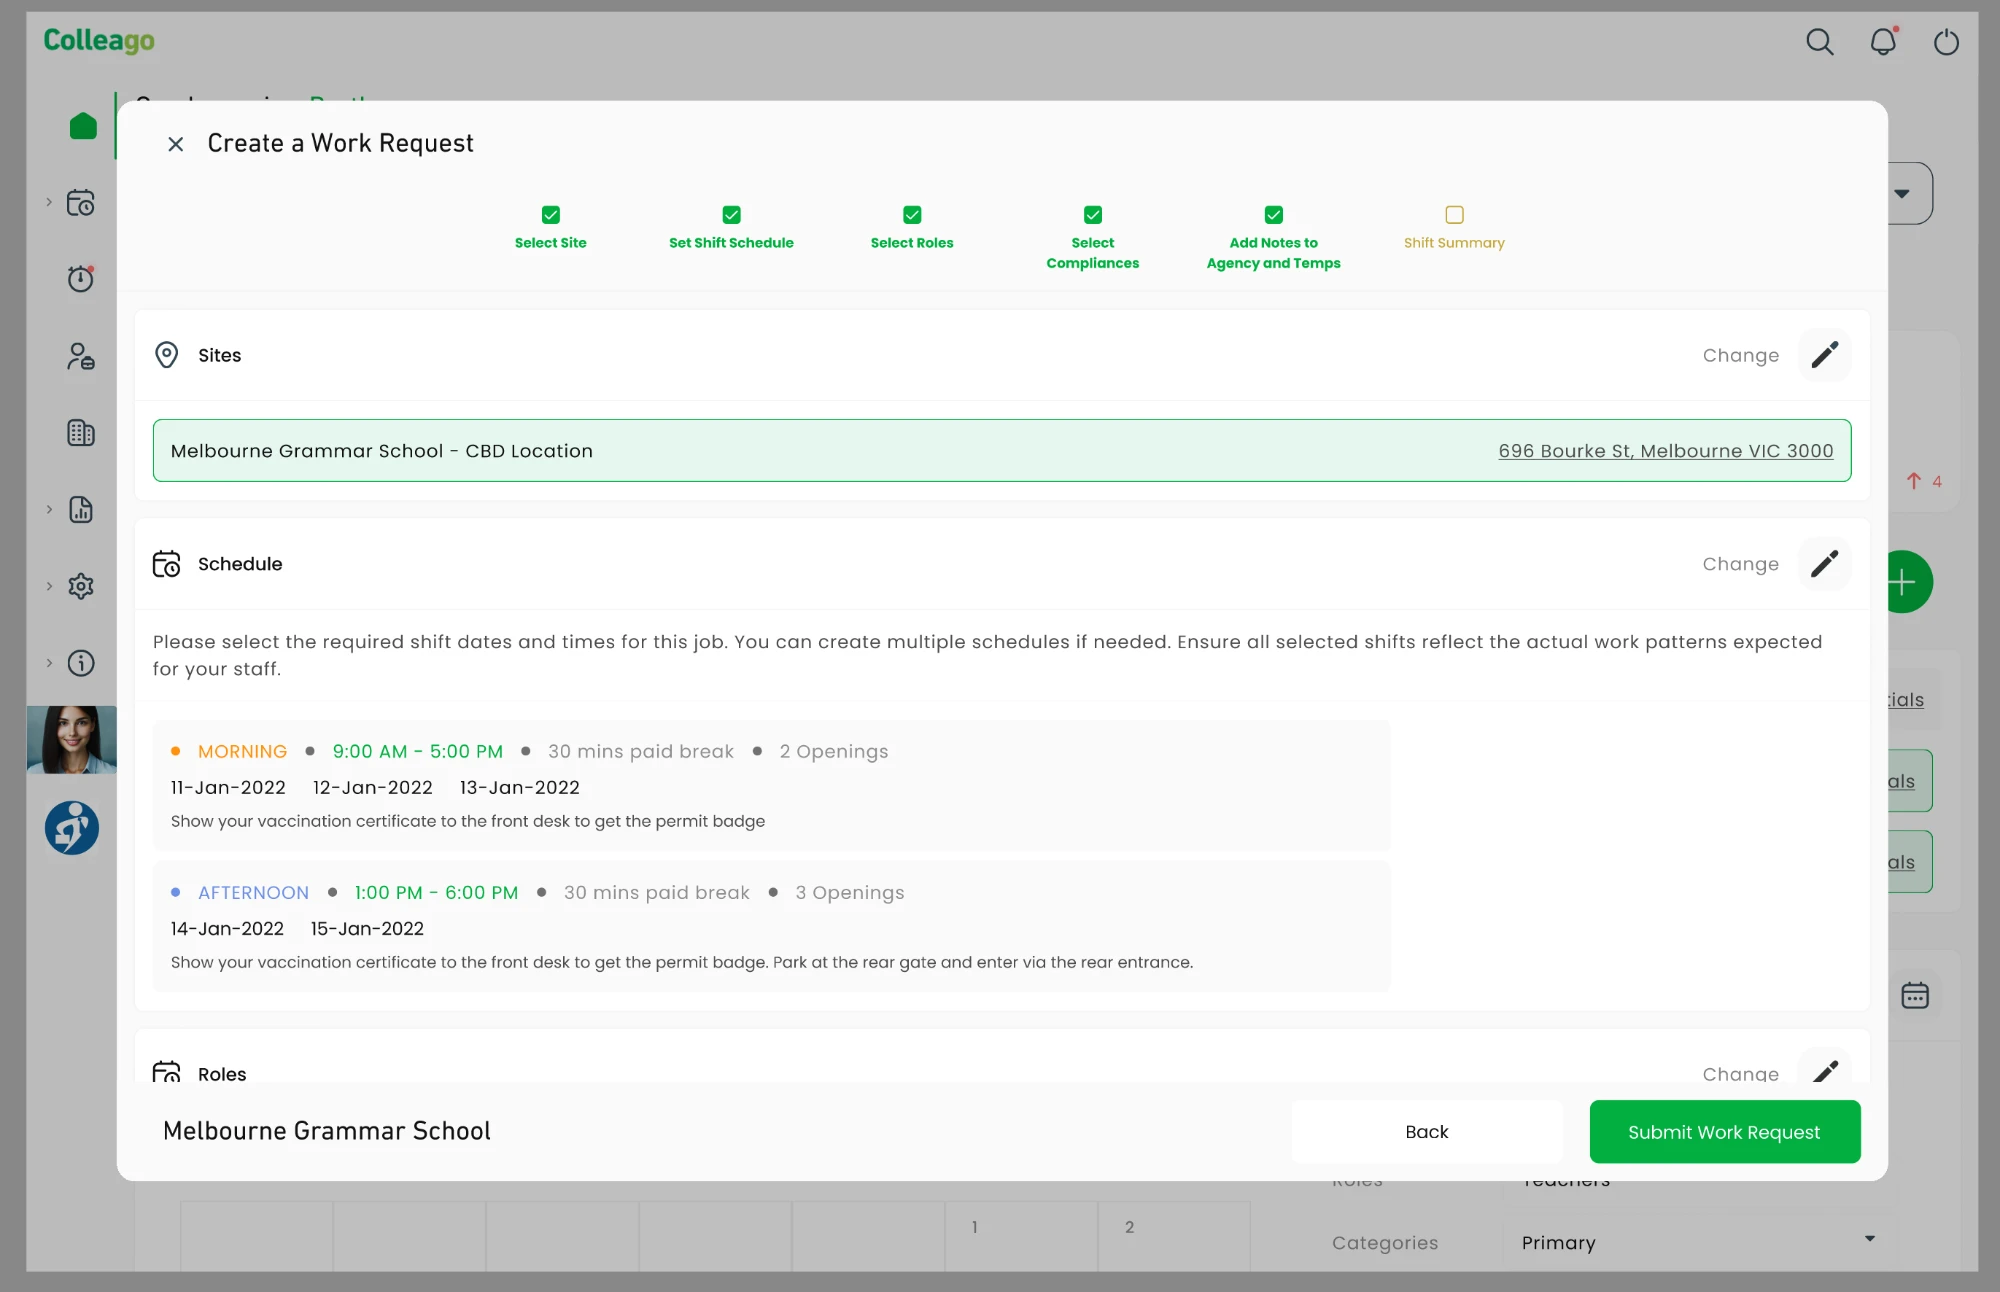Select the Melbourne Grammar School CBD Location row
2000x1292 pixels.
[x=1002, y=451]
